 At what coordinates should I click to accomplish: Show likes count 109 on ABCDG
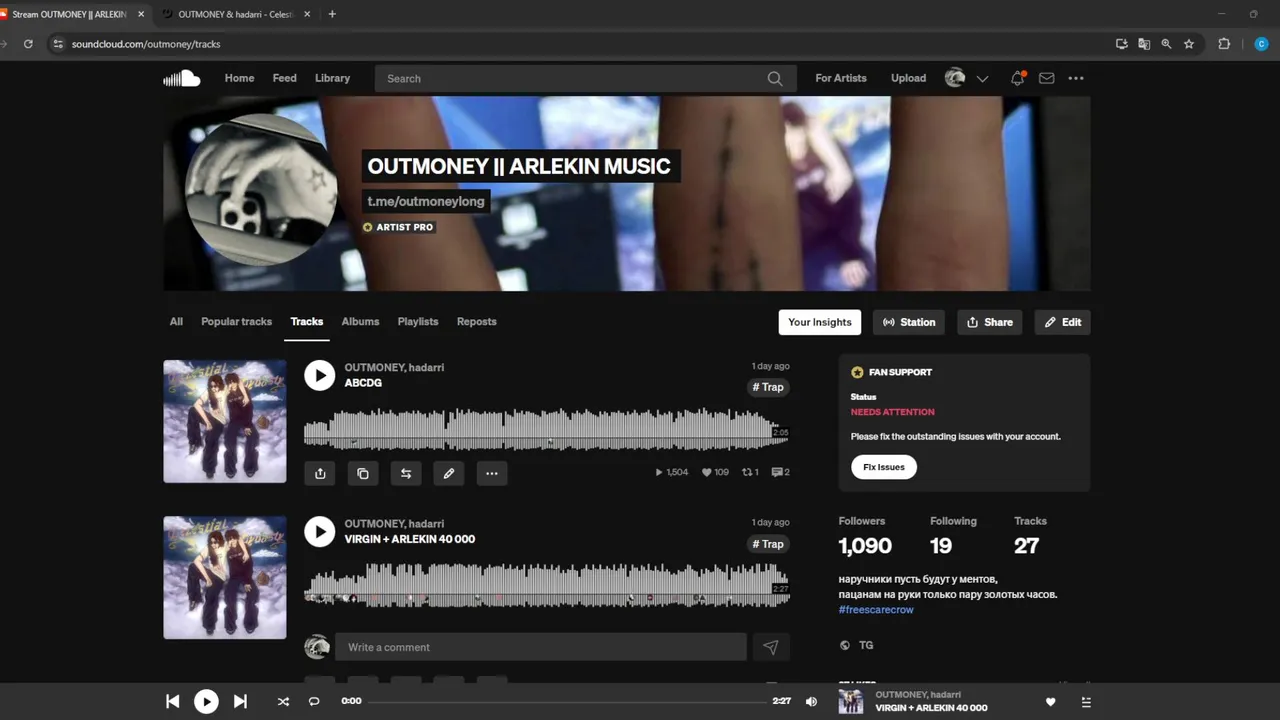(x=716, y=472)
